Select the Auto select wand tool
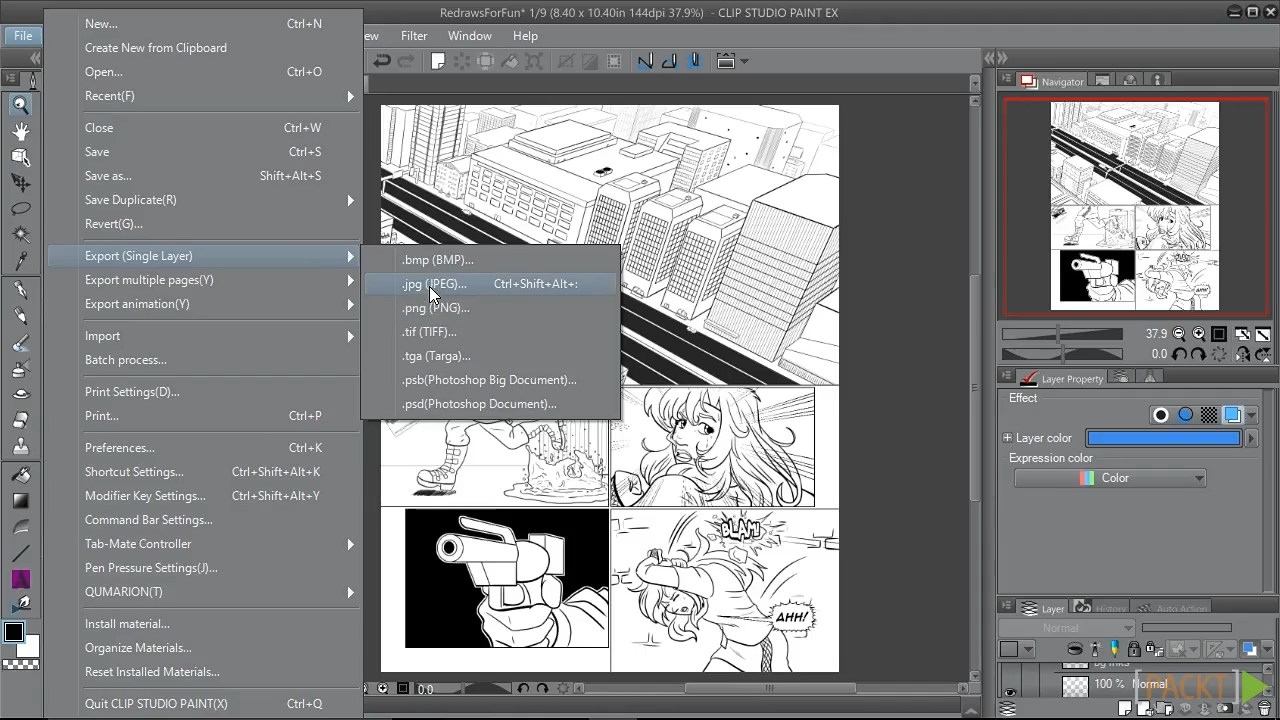The image size is (1280, 720). [20, 235]
